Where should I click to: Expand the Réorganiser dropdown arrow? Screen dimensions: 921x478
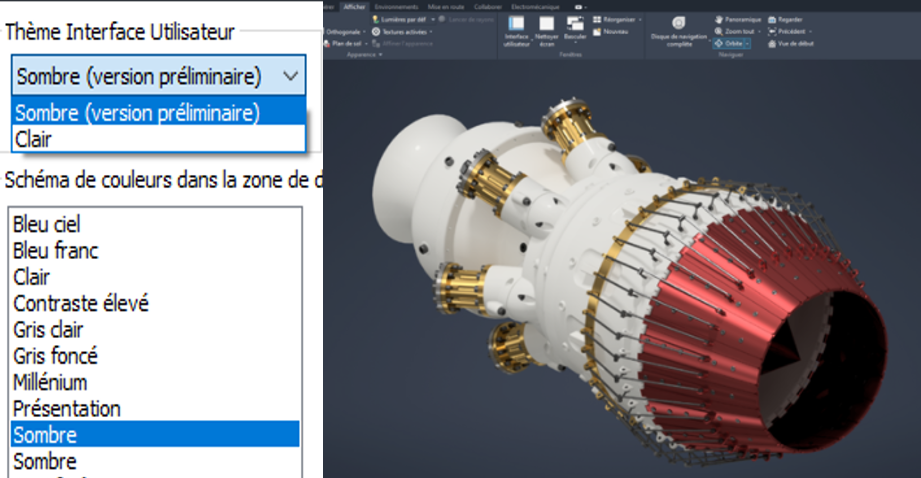(640, 19)
